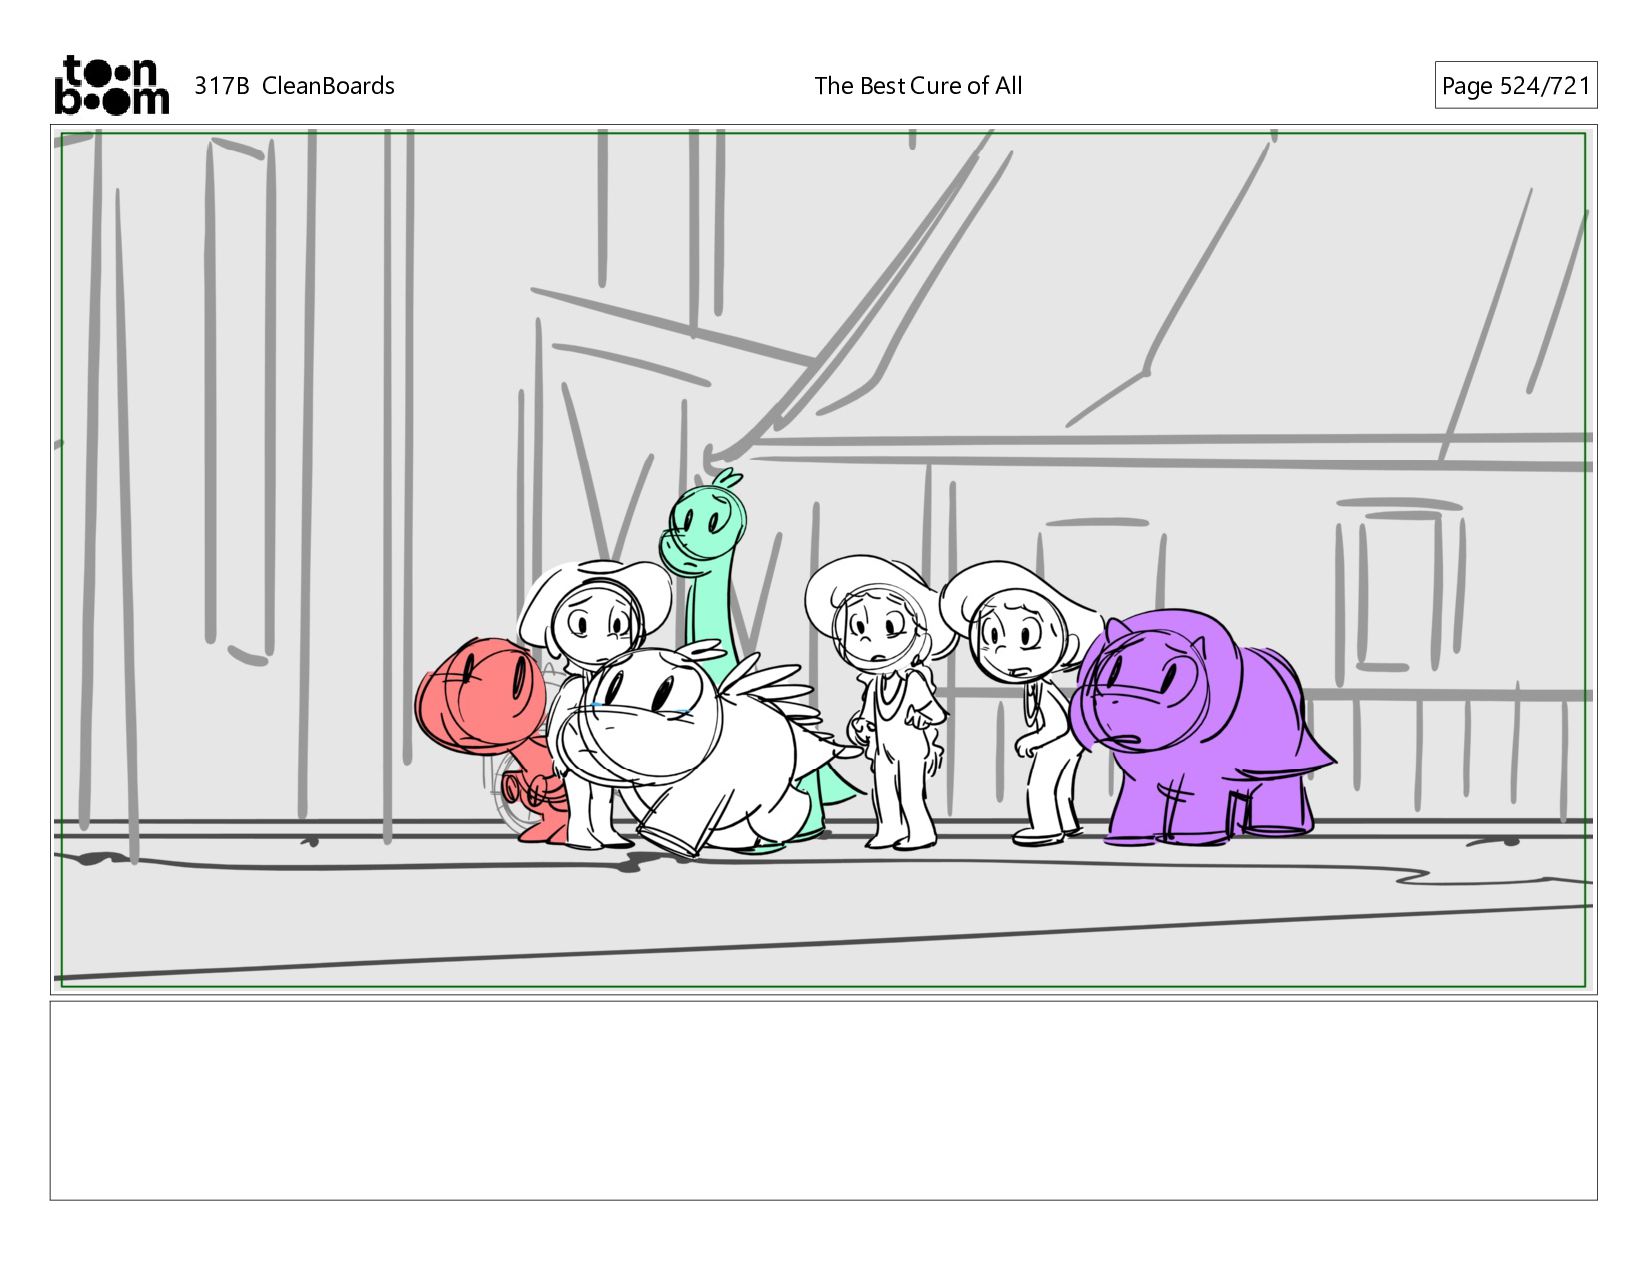Viewport: 1650px width, 1275px height.
Task: Click the '317B CleanBoards' header text
Action: 294,86
